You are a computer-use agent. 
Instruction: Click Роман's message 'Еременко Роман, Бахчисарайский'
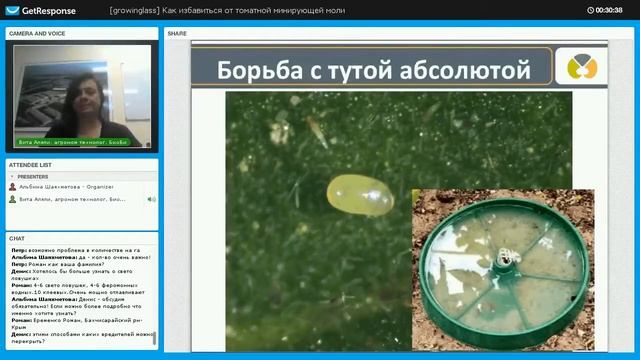[77, 324]
